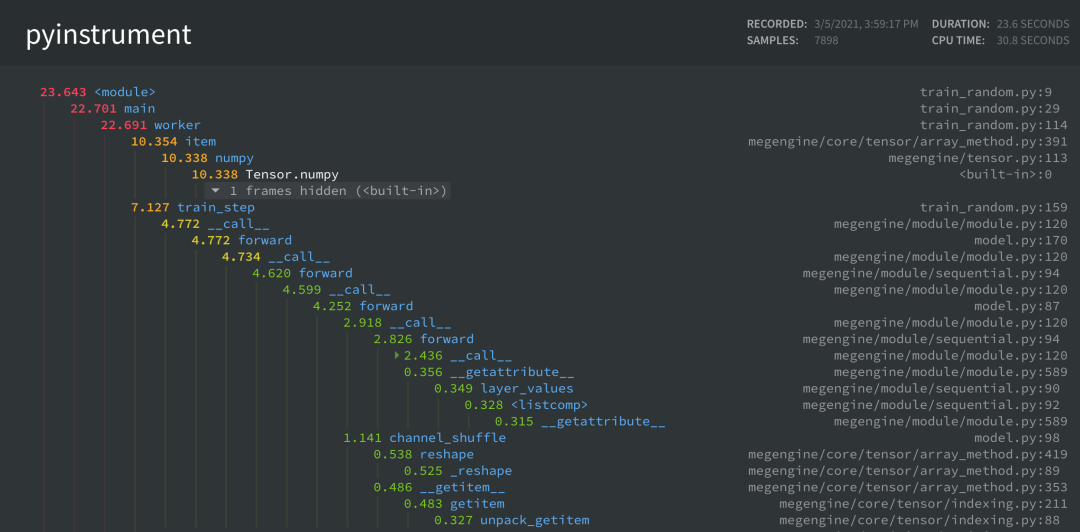The width and height of the screenshot is (1080, 532).
Task: Select the 2.918 __call__ frame
Action: click(x=397, y=323)
